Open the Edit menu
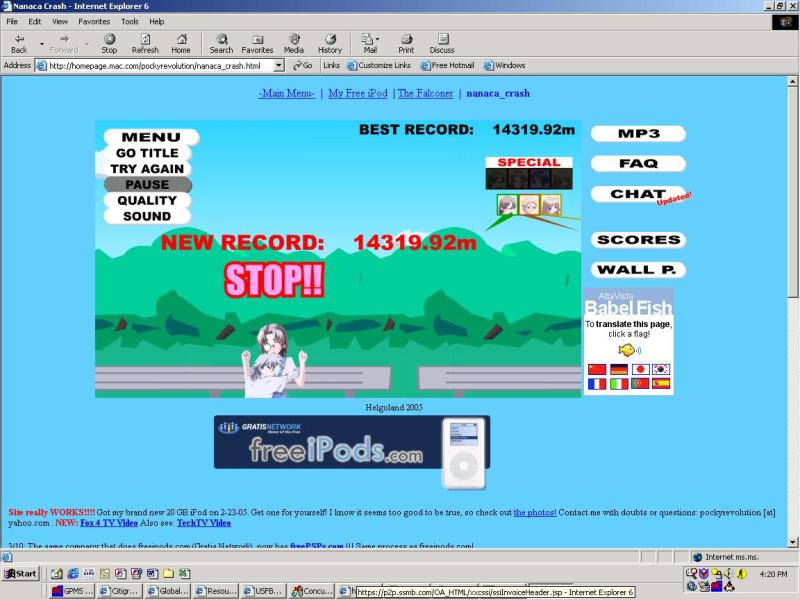The width and height of the screenshot is (800, 600). (35, 21)
